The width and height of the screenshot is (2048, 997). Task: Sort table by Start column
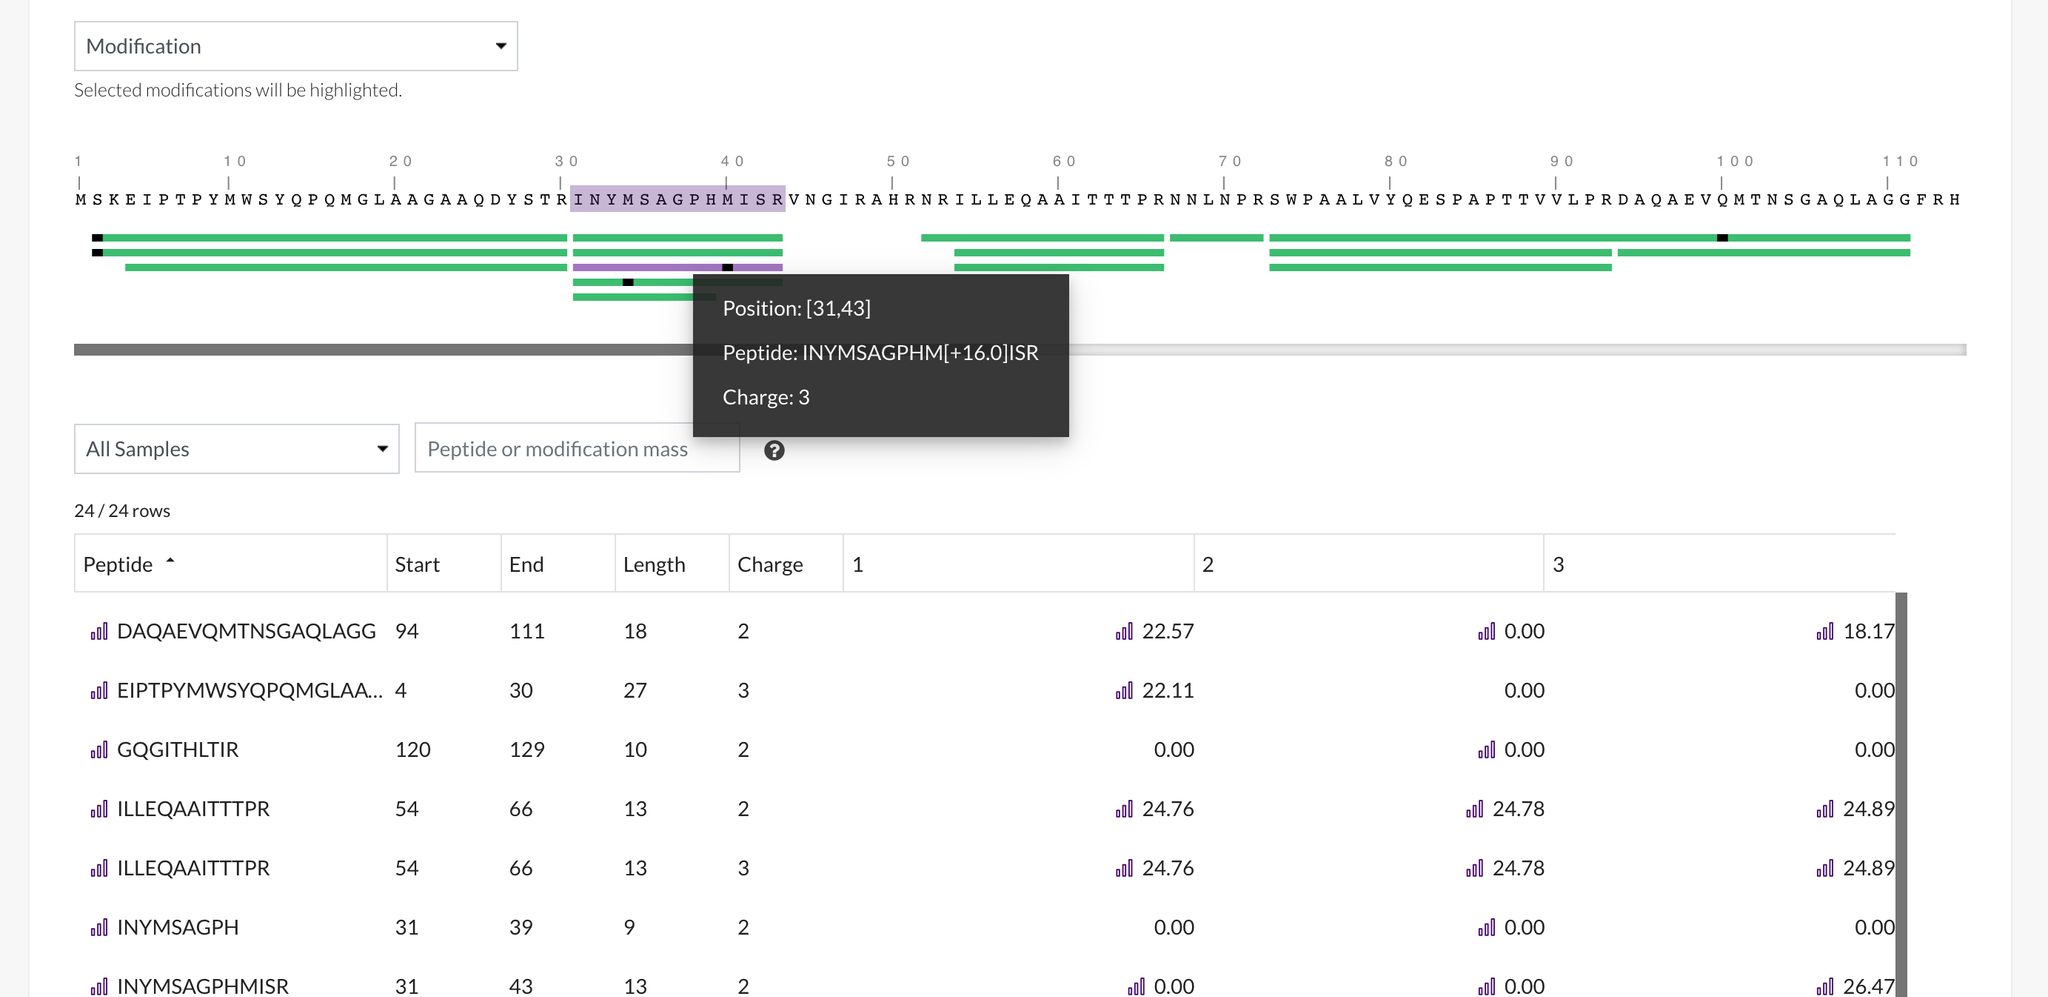(417, 564)
